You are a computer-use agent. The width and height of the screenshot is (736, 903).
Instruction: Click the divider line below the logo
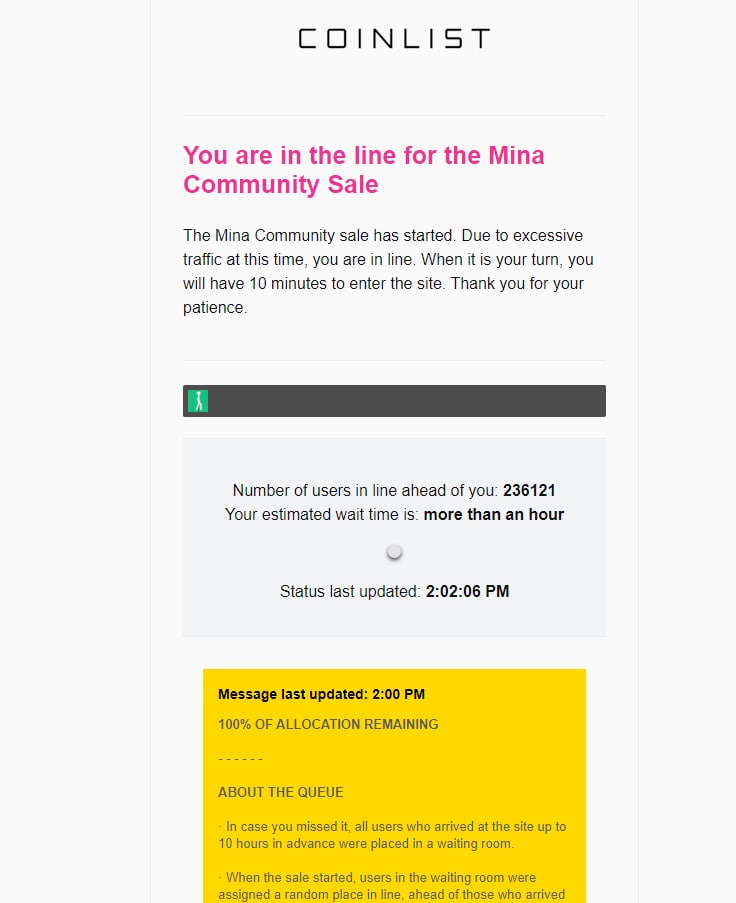(394, 115)
